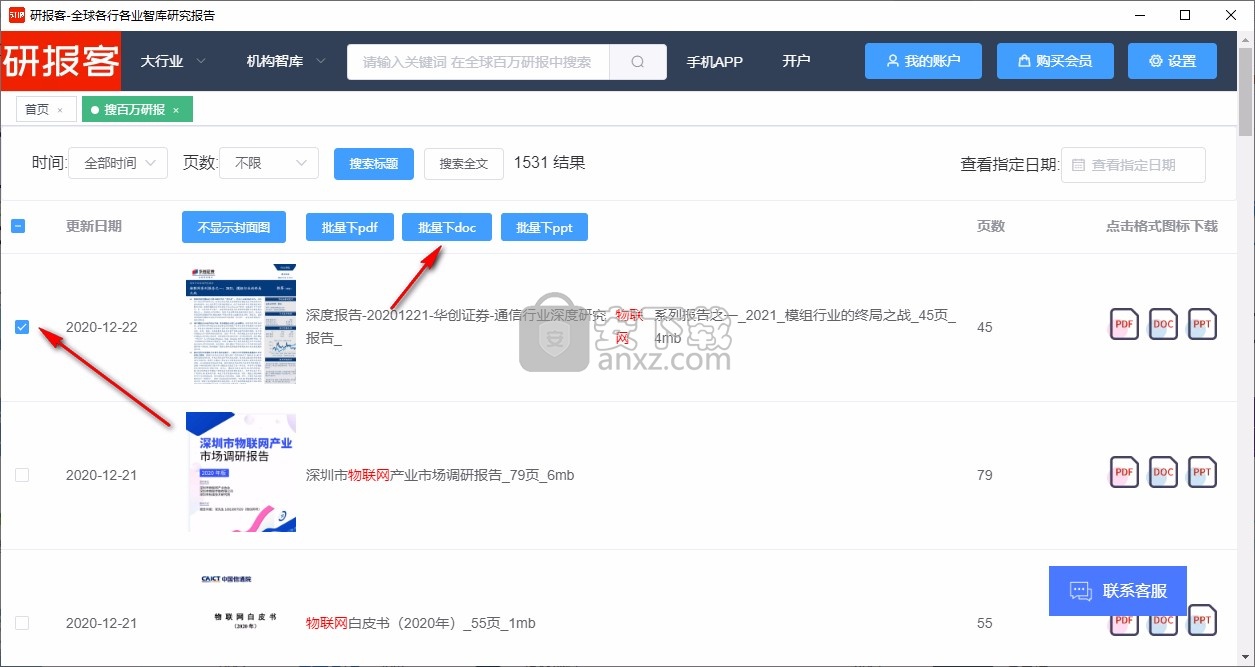Open the 开户 menu item
1255x667 pixels.
796,61
